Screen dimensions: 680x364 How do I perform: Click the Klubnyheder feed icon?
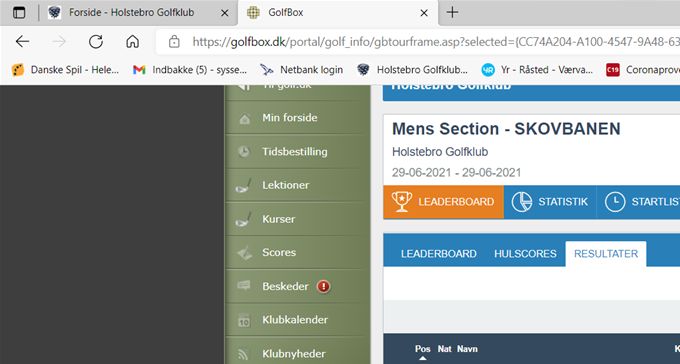coord(244,354)
